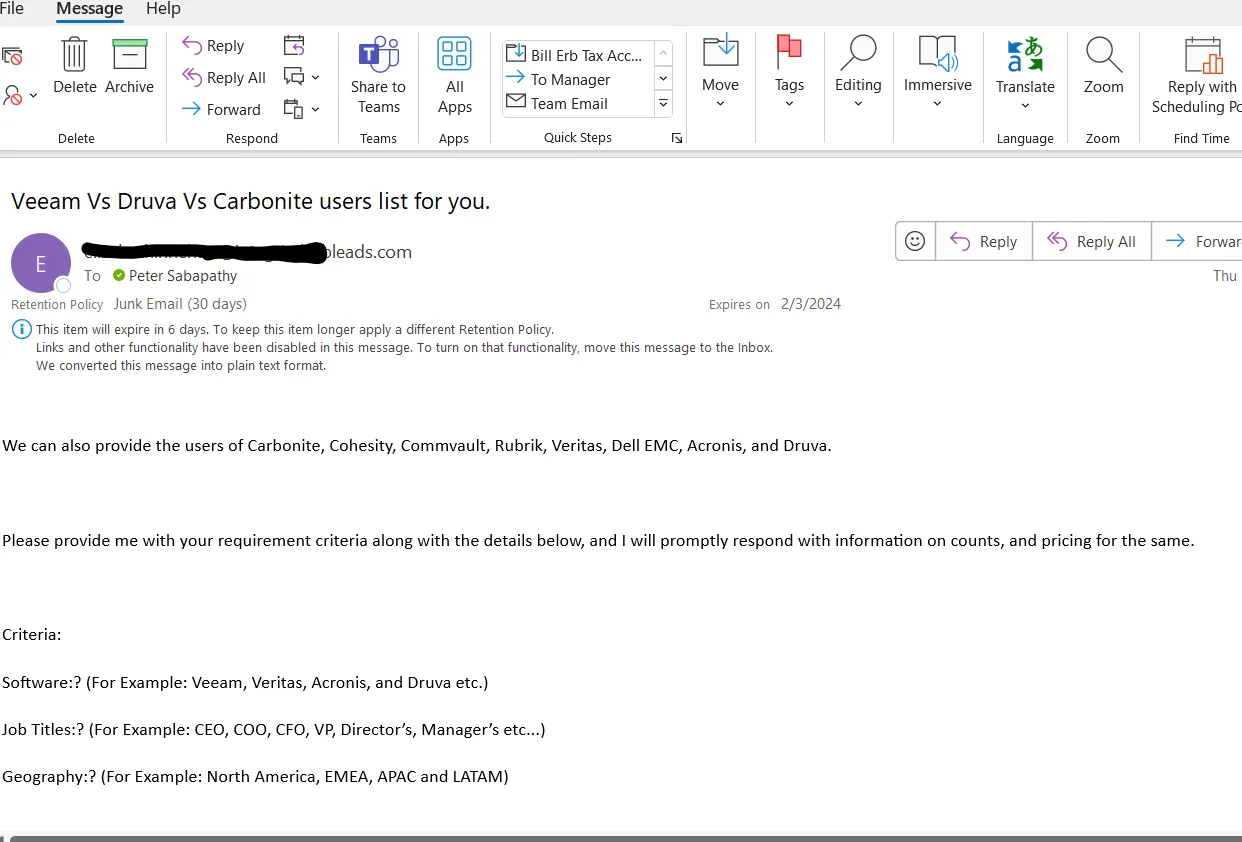Click the 'Geography:?' line in body
Image resolution: width=1242 pixels, height=842 pixels.
[x=255, y=776]
